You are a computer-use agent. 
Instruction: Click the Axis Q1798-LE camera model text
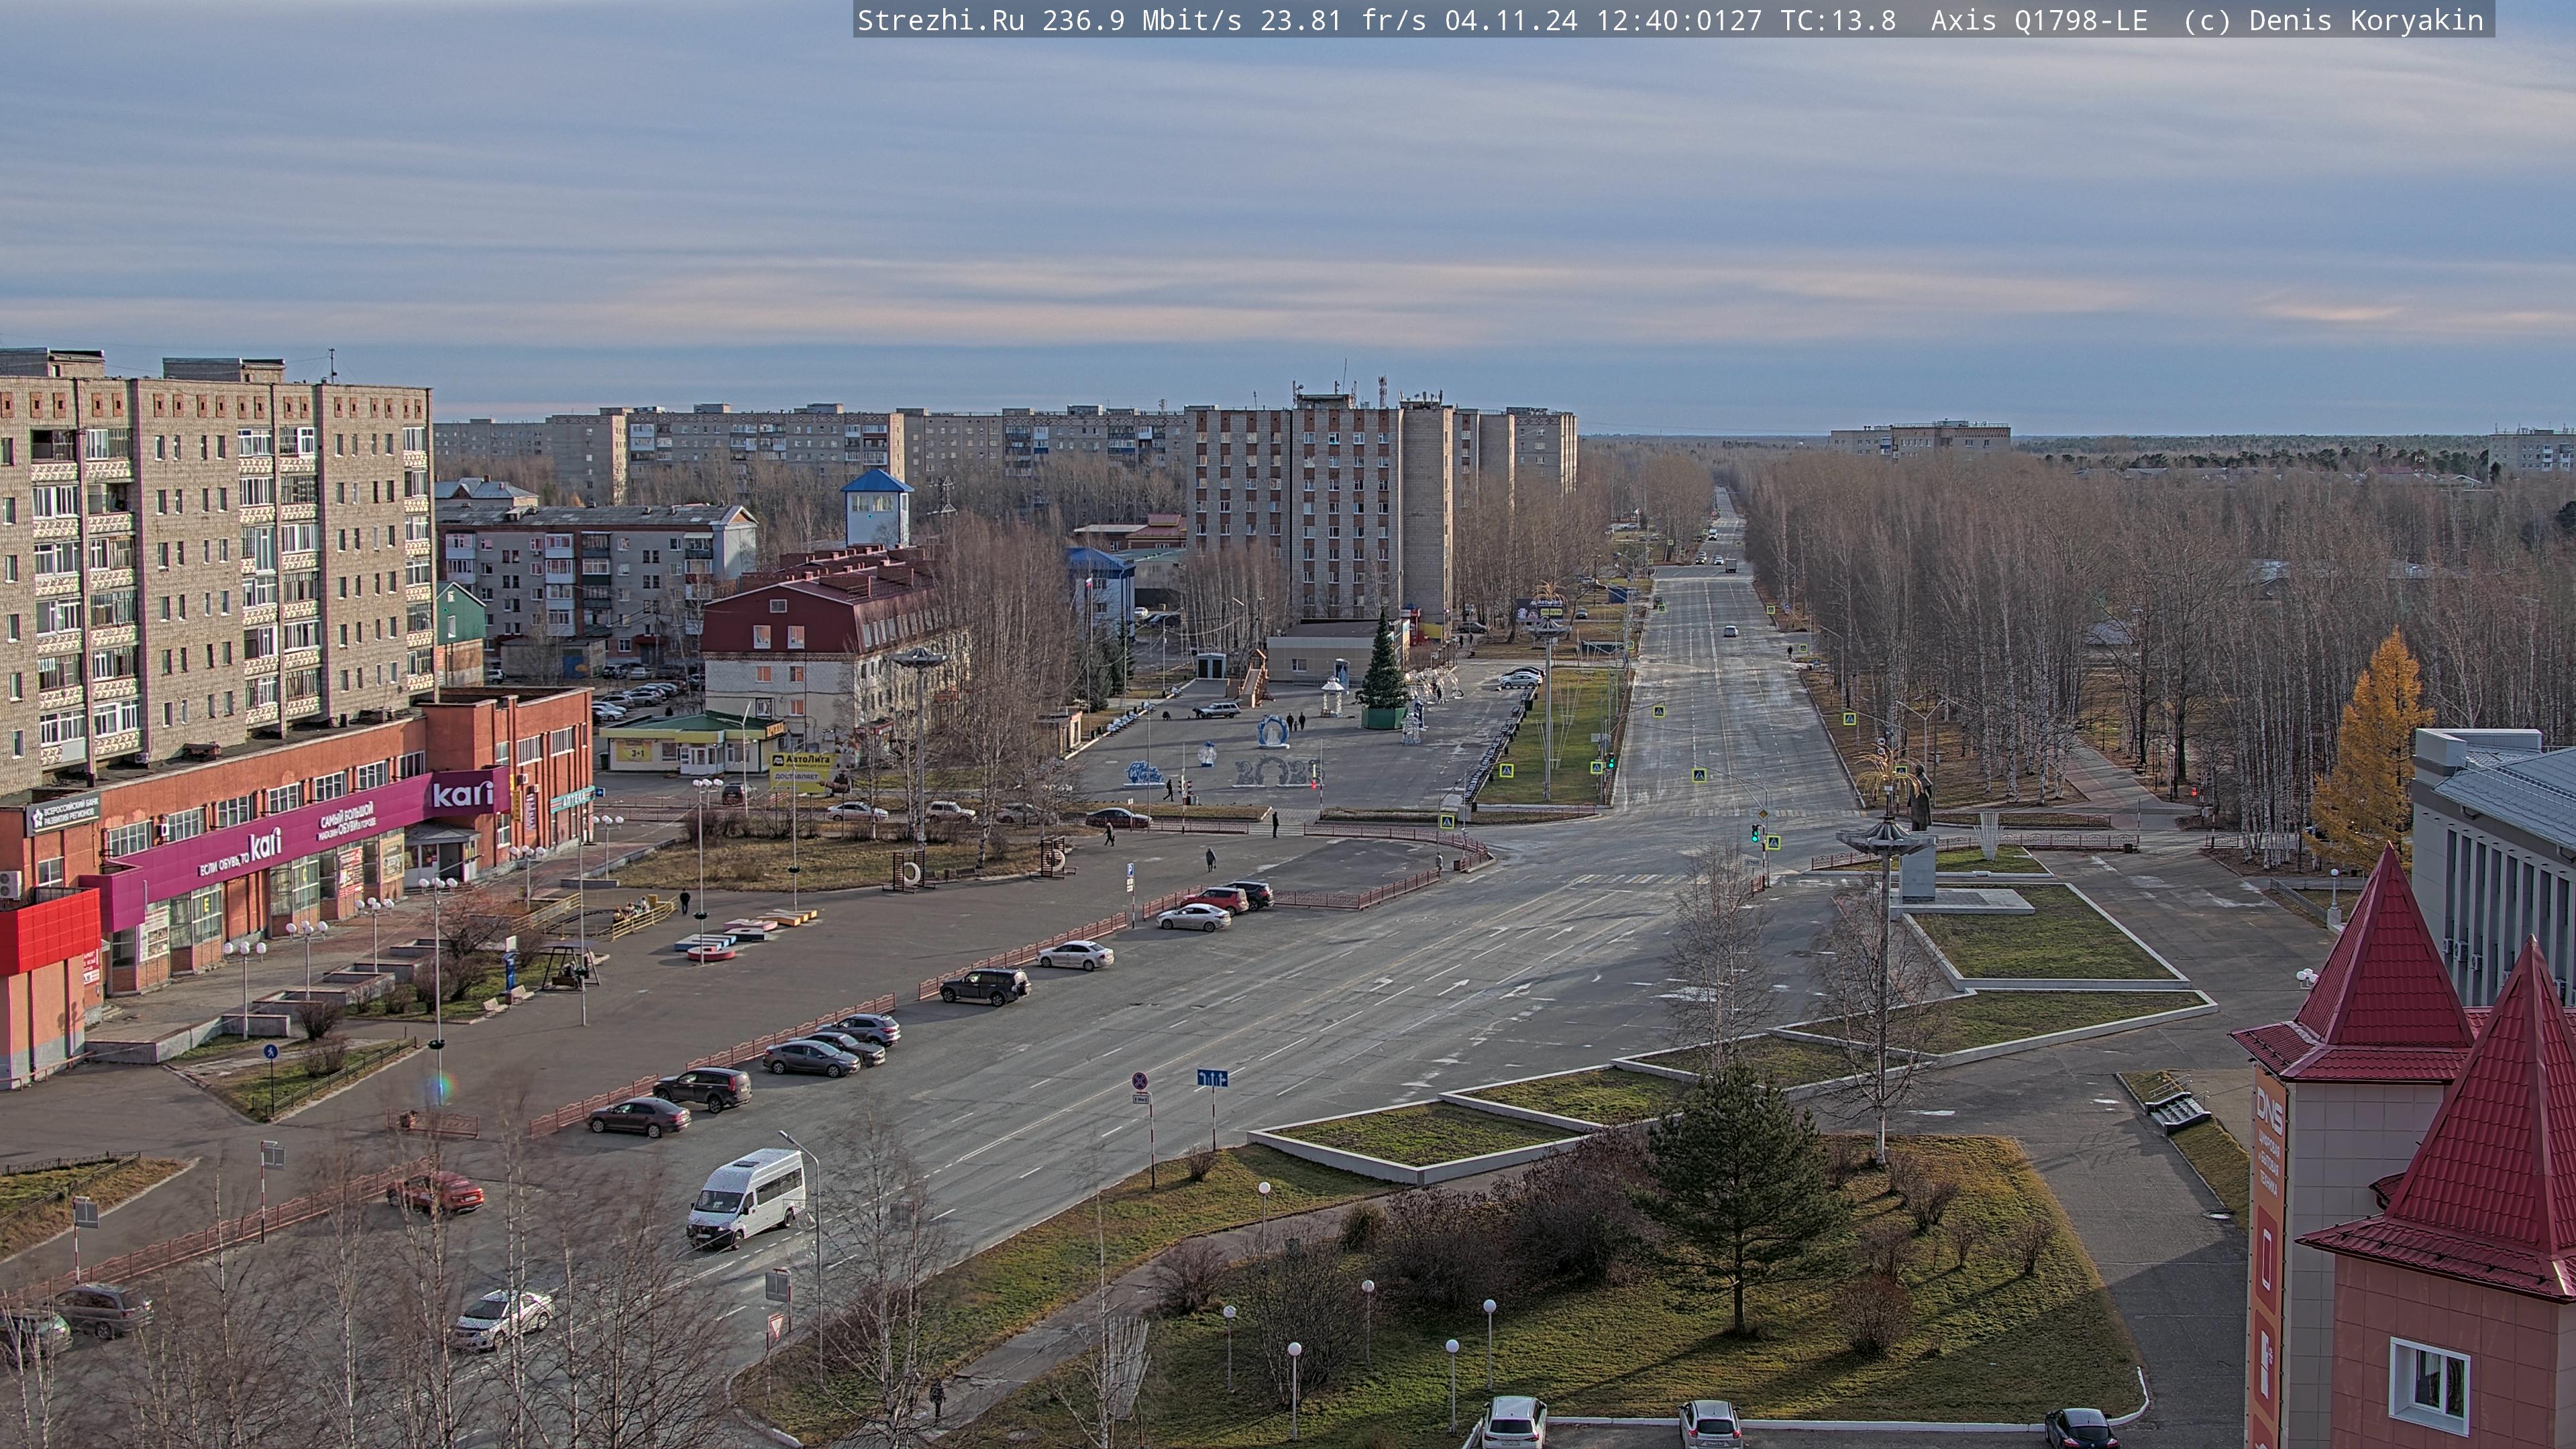pyautogui.click(x=2039, y=21)
